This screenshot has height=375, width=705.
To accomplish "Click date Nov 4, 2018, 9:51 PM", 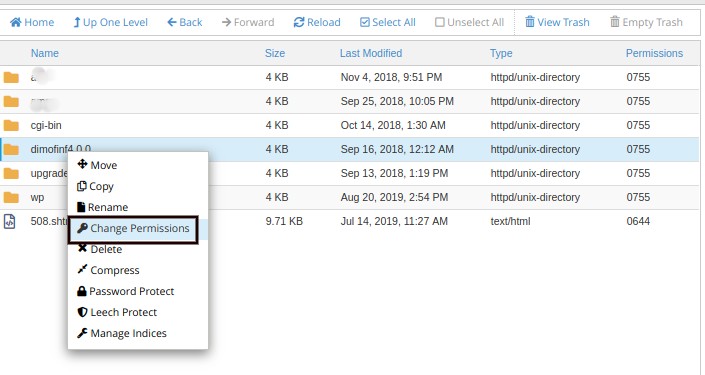I will pos(391,77).
